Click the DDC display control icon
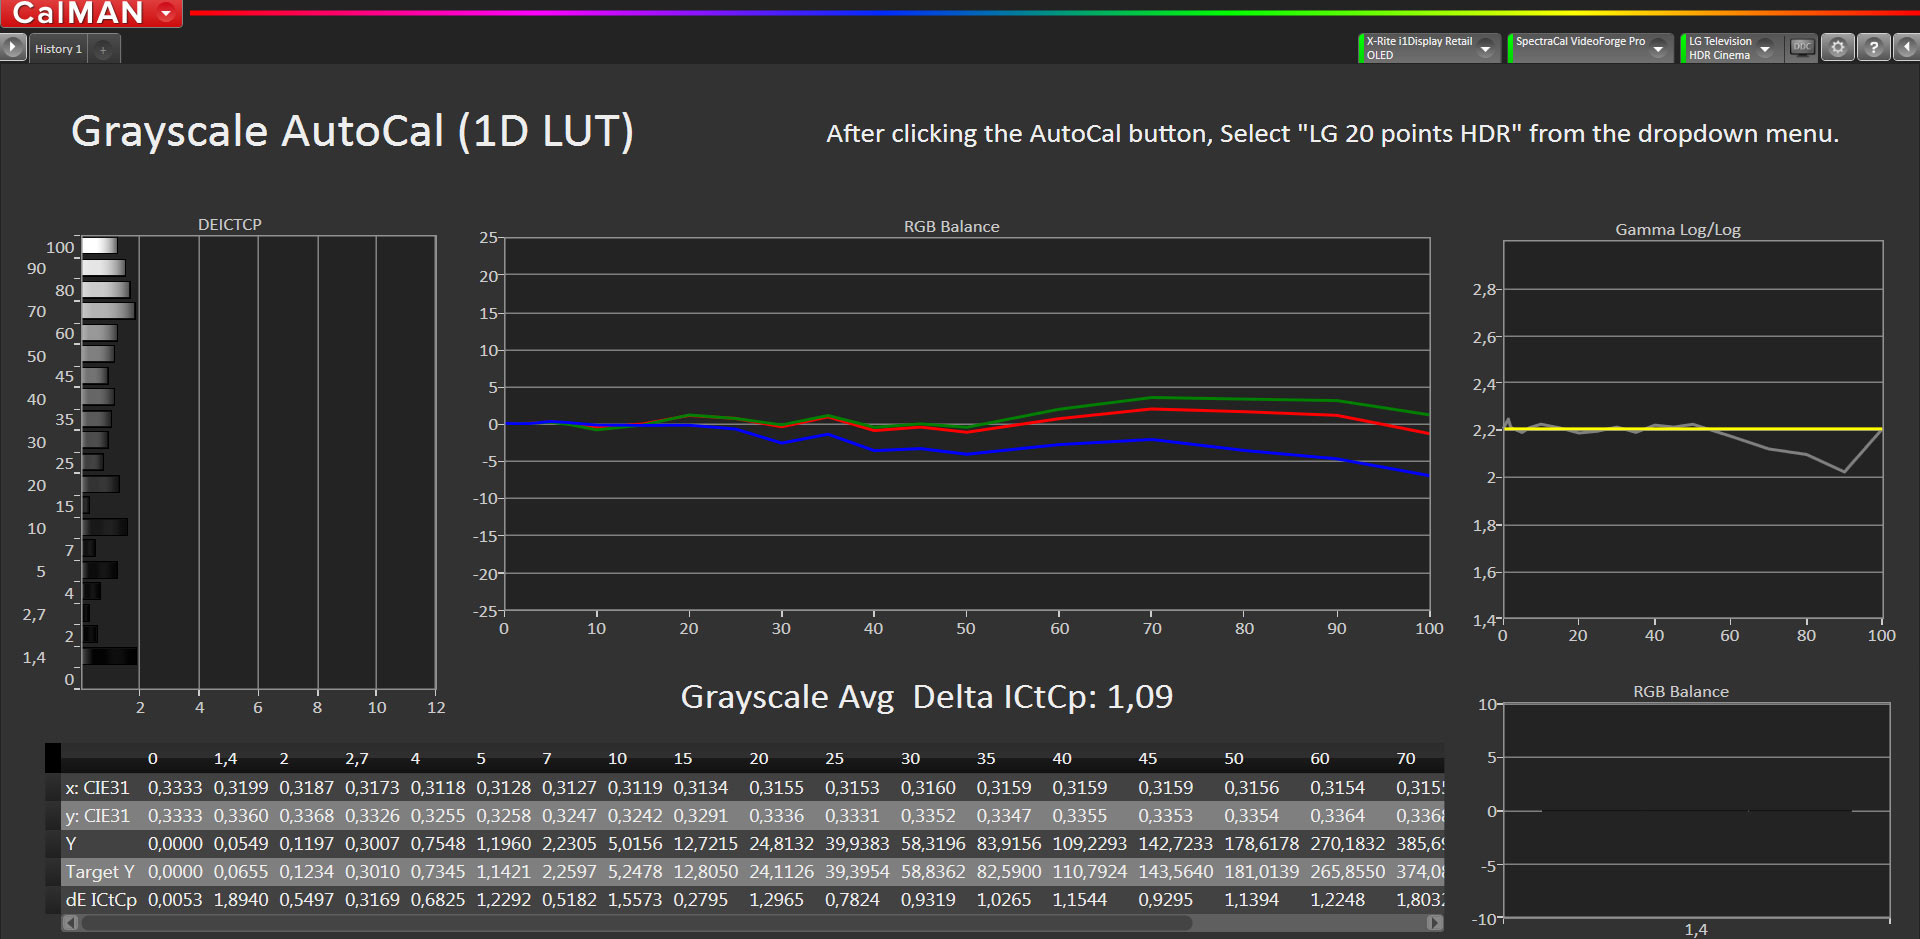Screen dimensions: 1920x939 [1802, 47]
